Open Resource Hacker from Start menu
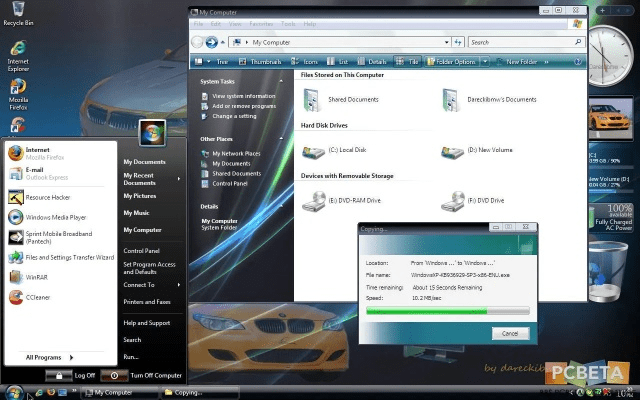The height and width of the screenshot is (400, 640). 46,197
